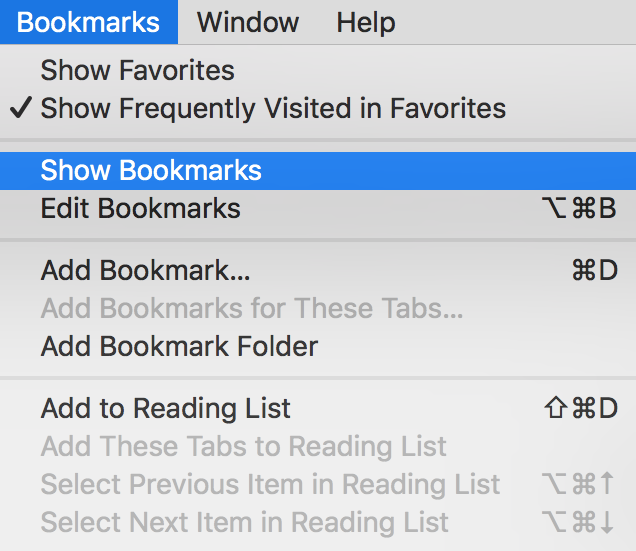Select Edit Bookmarks
Image resolution: width=636 pixels, height=551 pixels.
click(x=140, y=209)
